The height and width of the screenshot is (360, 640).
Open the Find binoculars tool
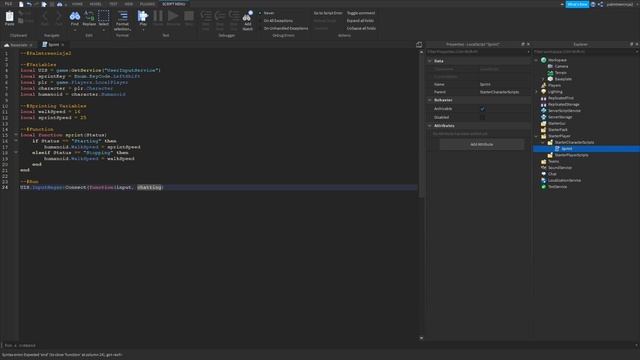75,18
